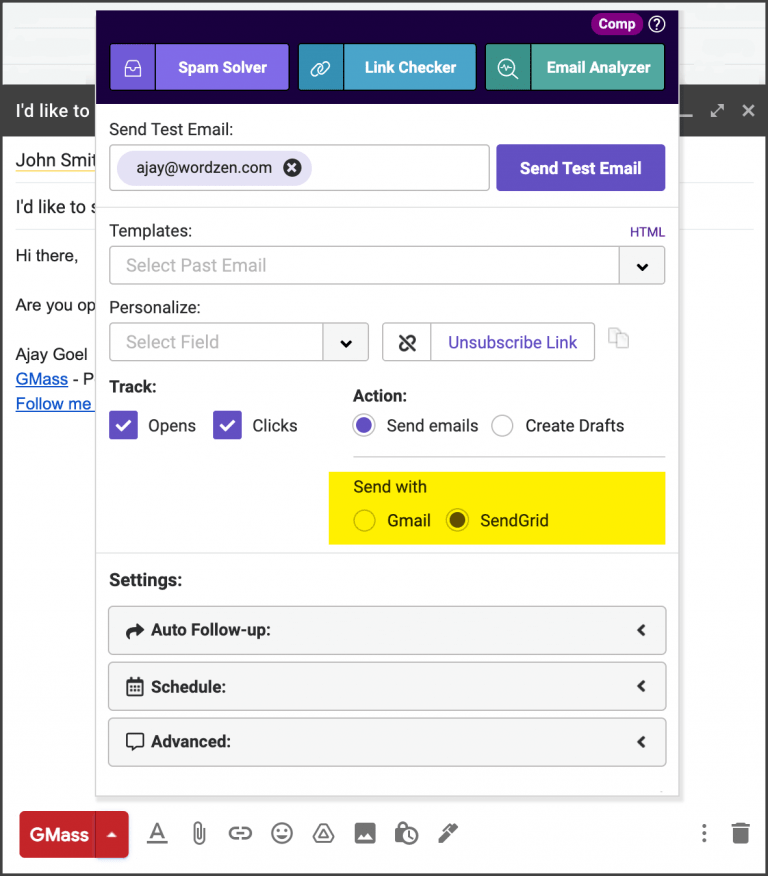
Task: Insert files using Google Drive icon
Action: tap(323, 834)
